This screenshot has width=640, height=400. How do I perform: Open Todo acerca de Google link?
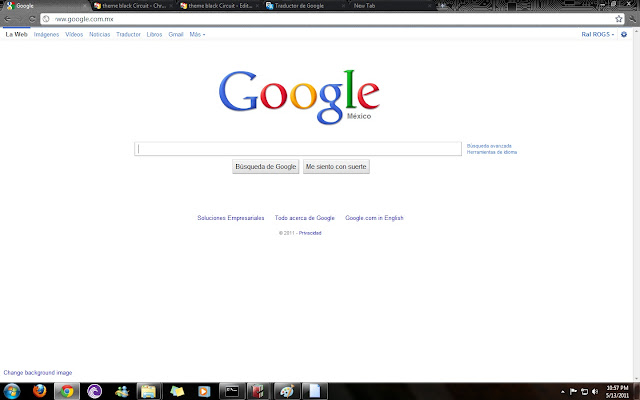click(304, 218)
